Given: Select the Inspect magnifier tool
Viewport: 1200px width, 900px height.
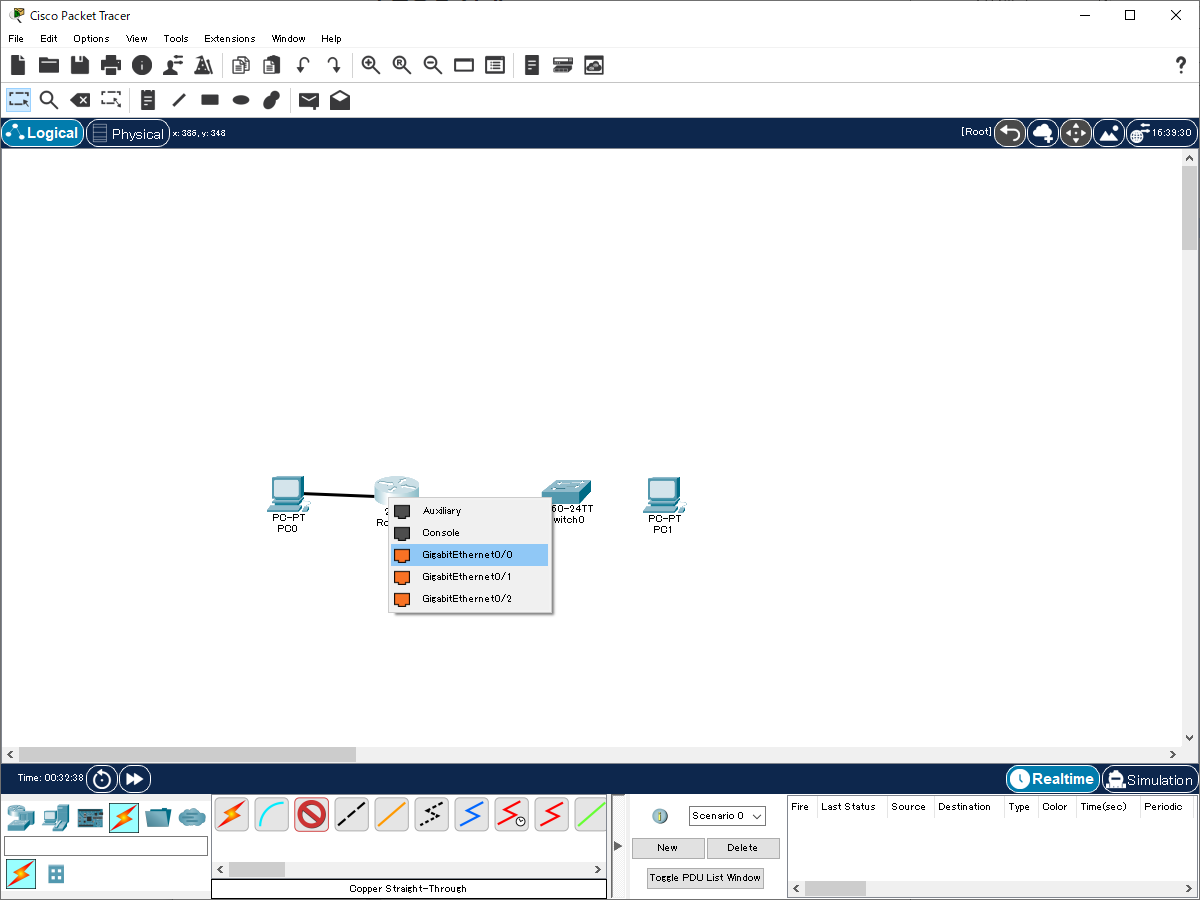Looking at the screenshot, I should 49,100.
